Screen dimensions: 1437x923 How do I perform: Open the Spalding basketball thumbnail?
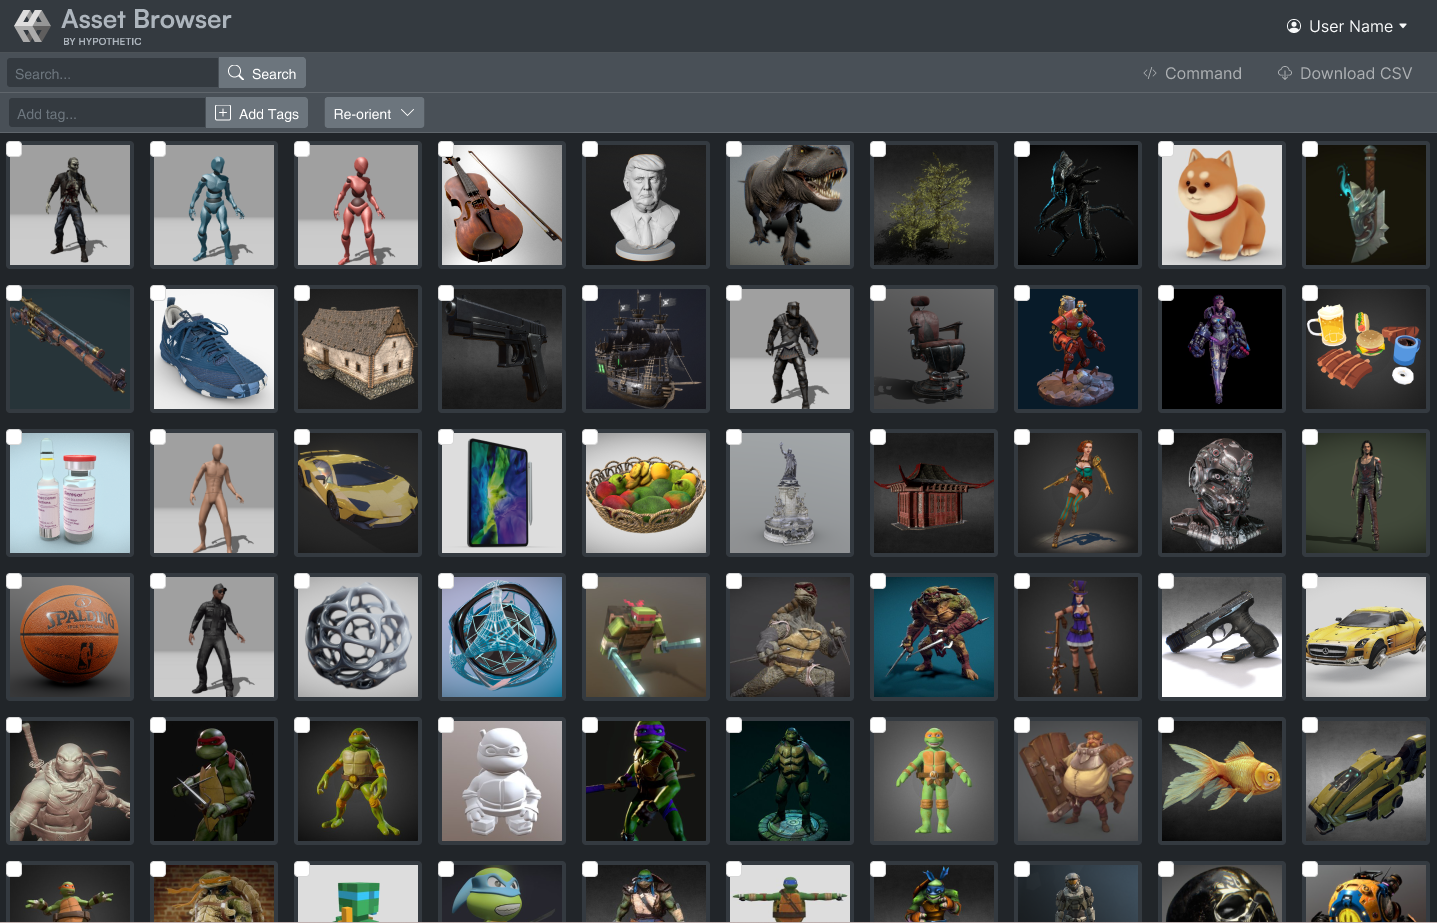(x=70, y=637)
